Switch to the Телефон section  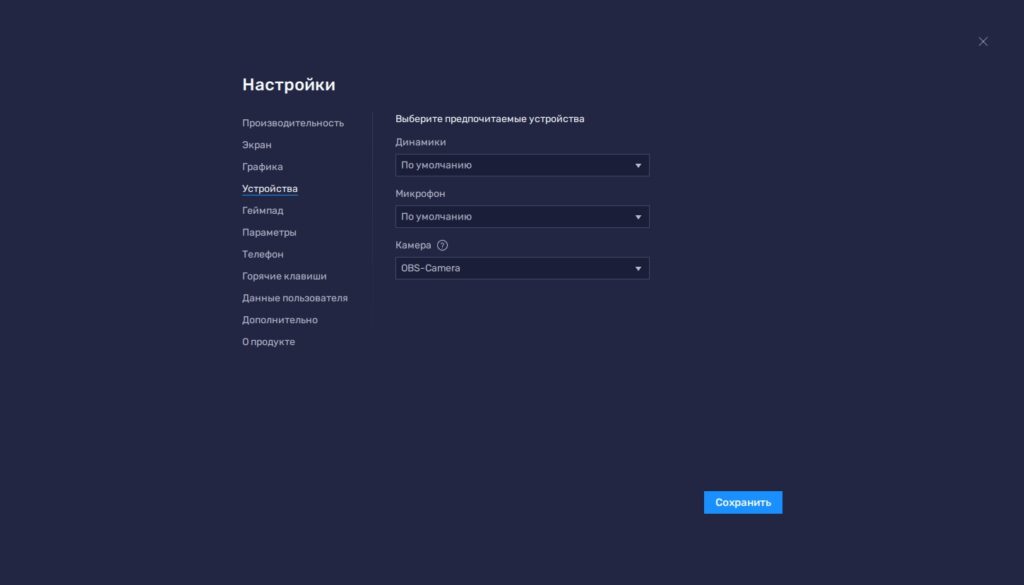tap(262, 254)
